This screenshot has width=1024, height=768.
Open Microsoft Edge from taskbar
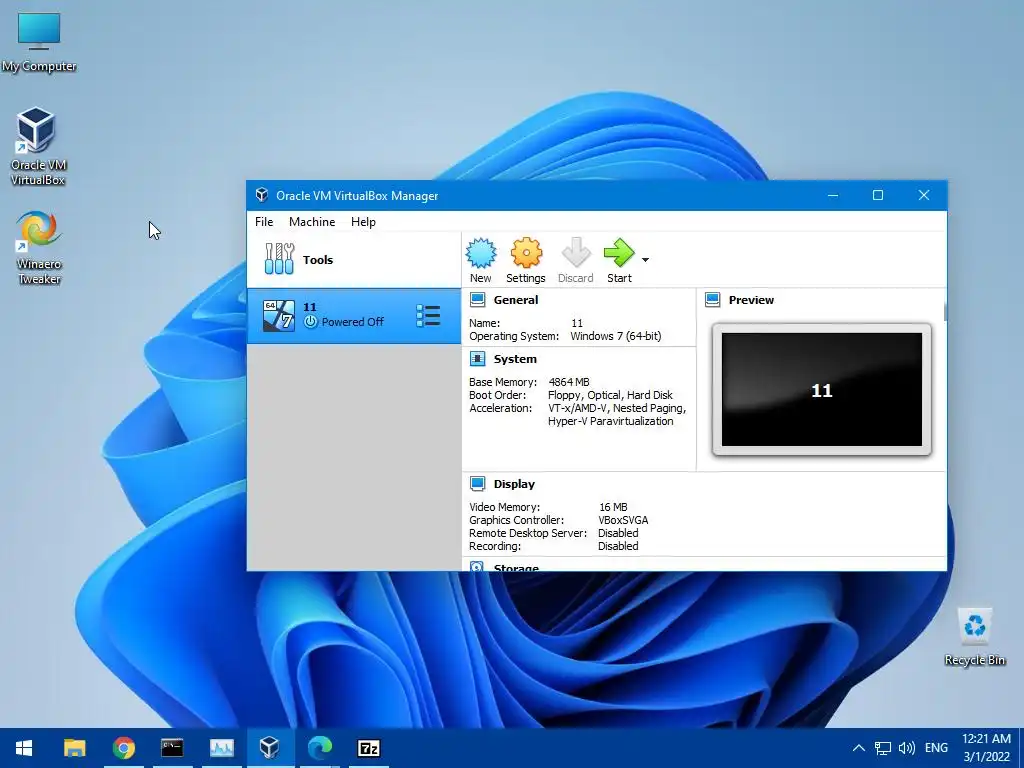pos(320,748)
